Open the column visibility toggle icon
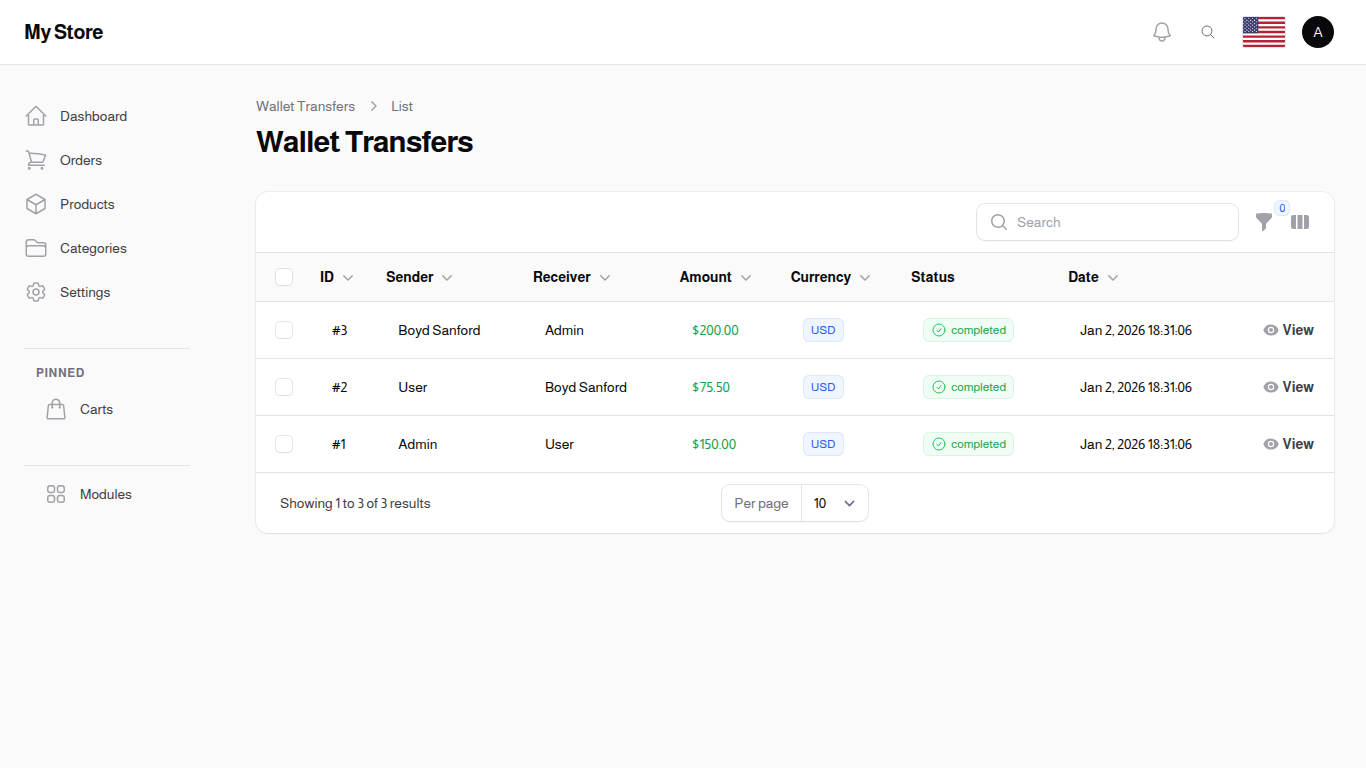This screenshot has height=768, width=1366. [x=1300, y=222]
